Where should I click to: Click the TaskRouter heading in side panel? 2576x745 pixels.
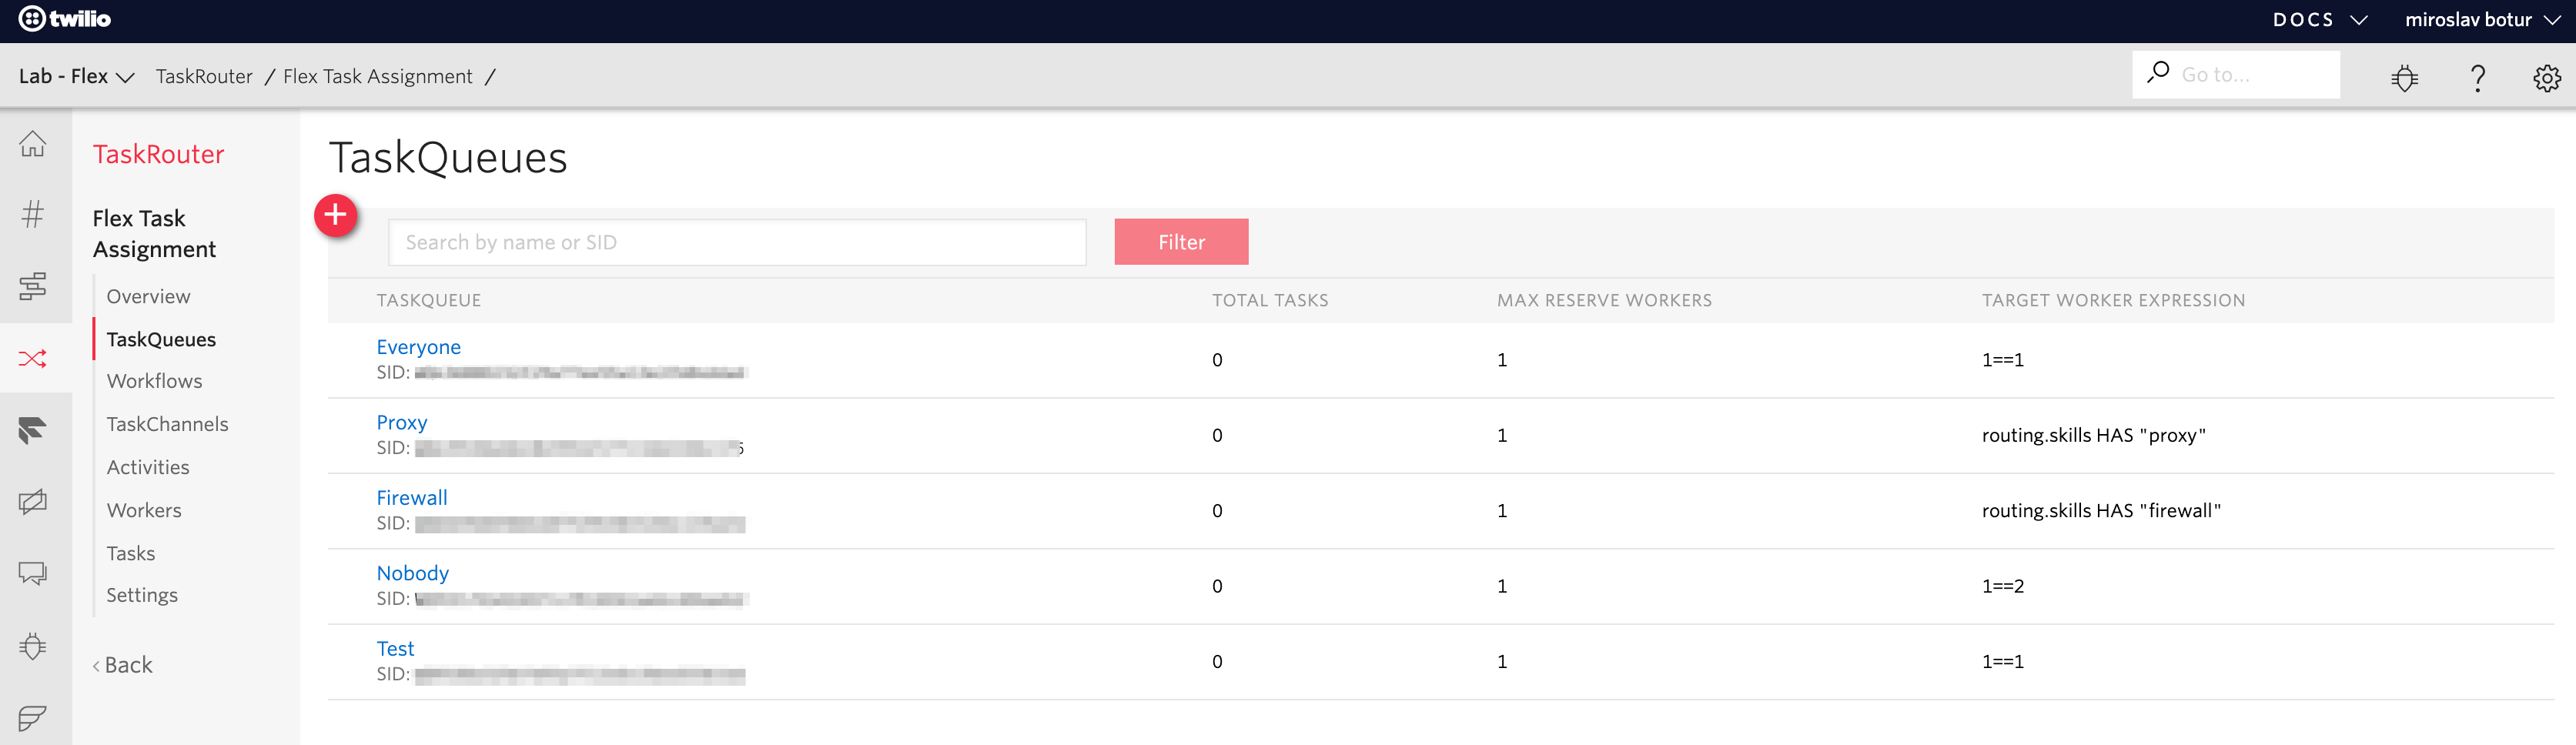pos(159,154)
